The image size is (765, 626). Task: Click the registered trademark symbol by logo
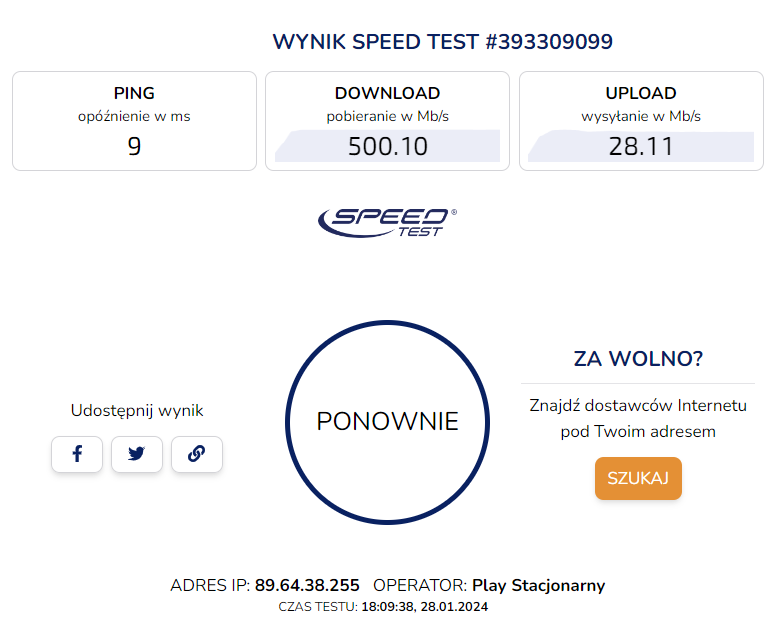click(454, 212)
